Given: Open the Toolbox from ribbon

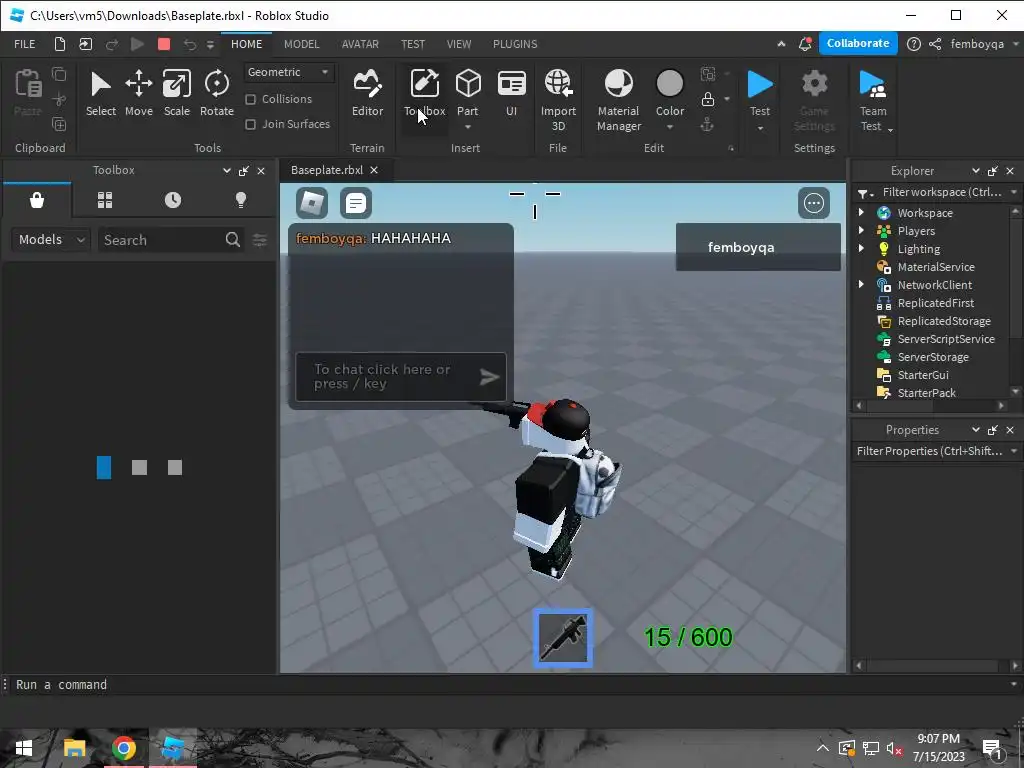Looking at the screenshot, I should 424,93.
